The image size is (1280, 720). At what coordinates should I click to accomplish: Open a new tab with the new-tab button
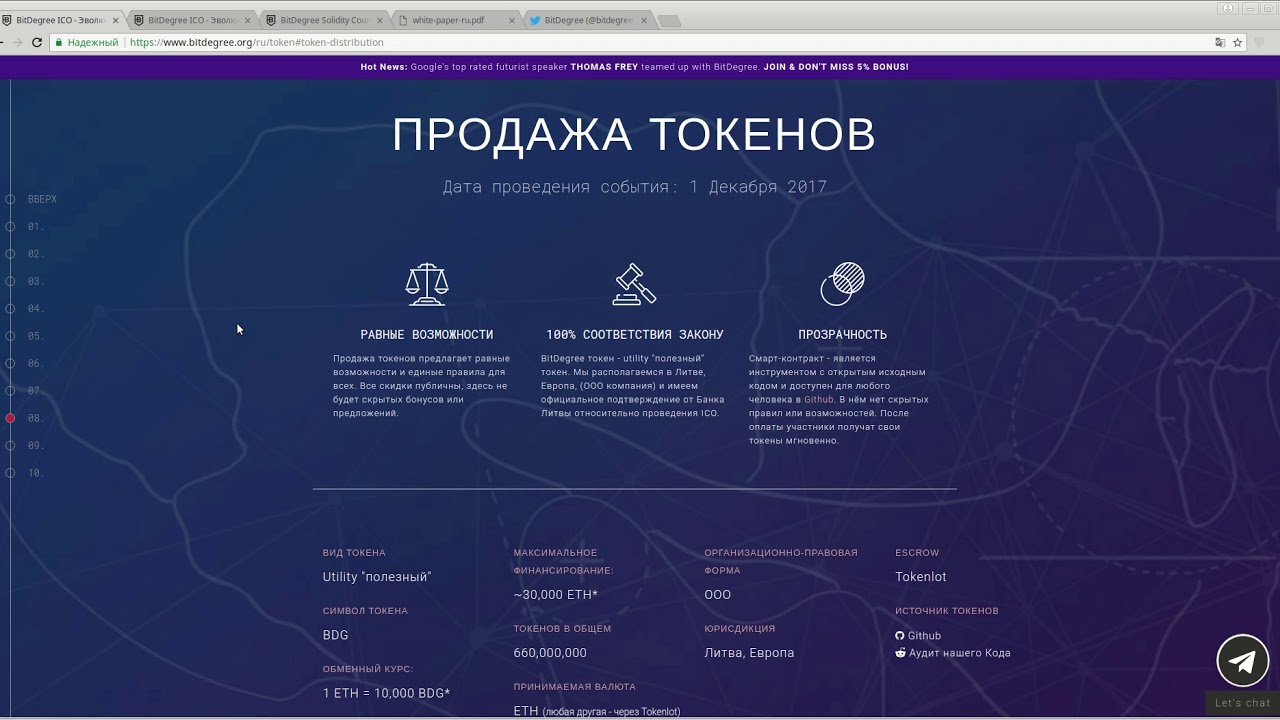click(670, 21)
